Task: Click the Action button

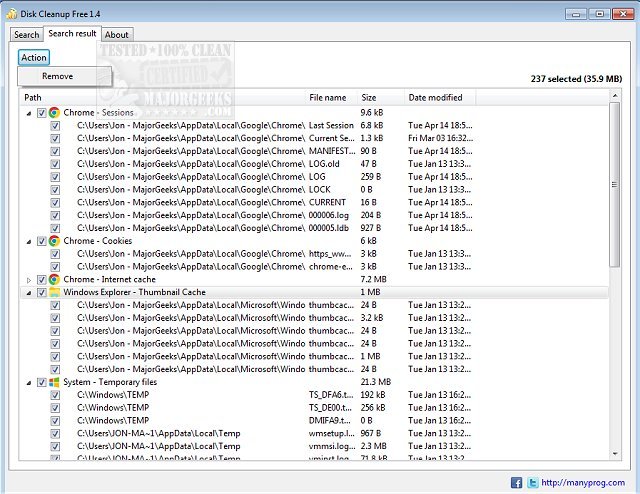Action: point(34,58)
